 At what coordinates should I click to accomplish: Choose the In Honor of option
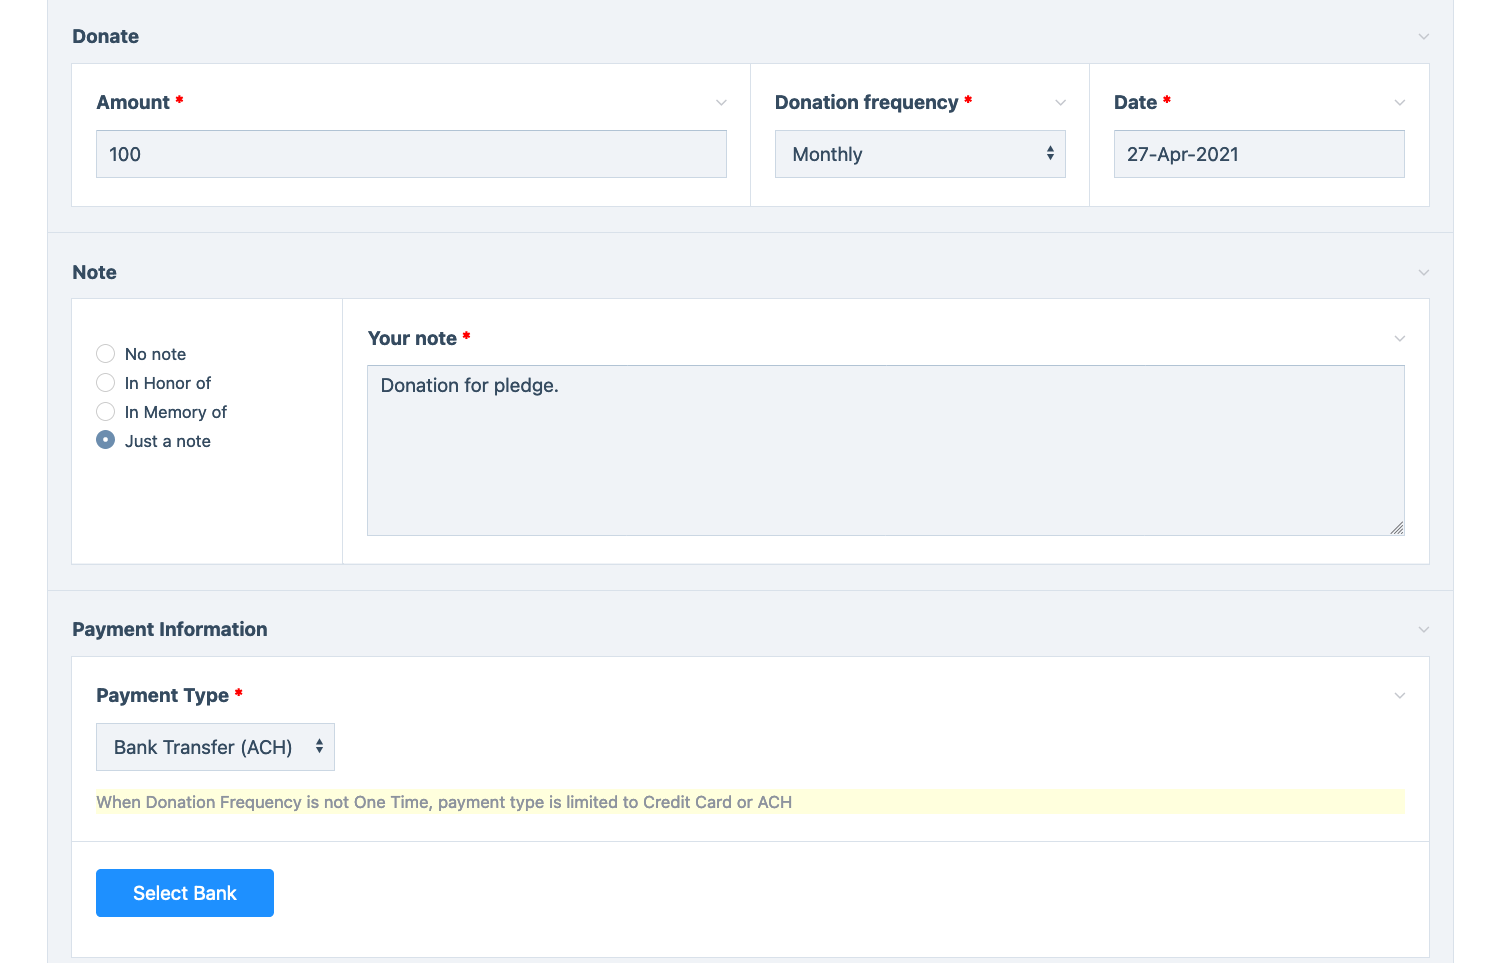(106, 383)
